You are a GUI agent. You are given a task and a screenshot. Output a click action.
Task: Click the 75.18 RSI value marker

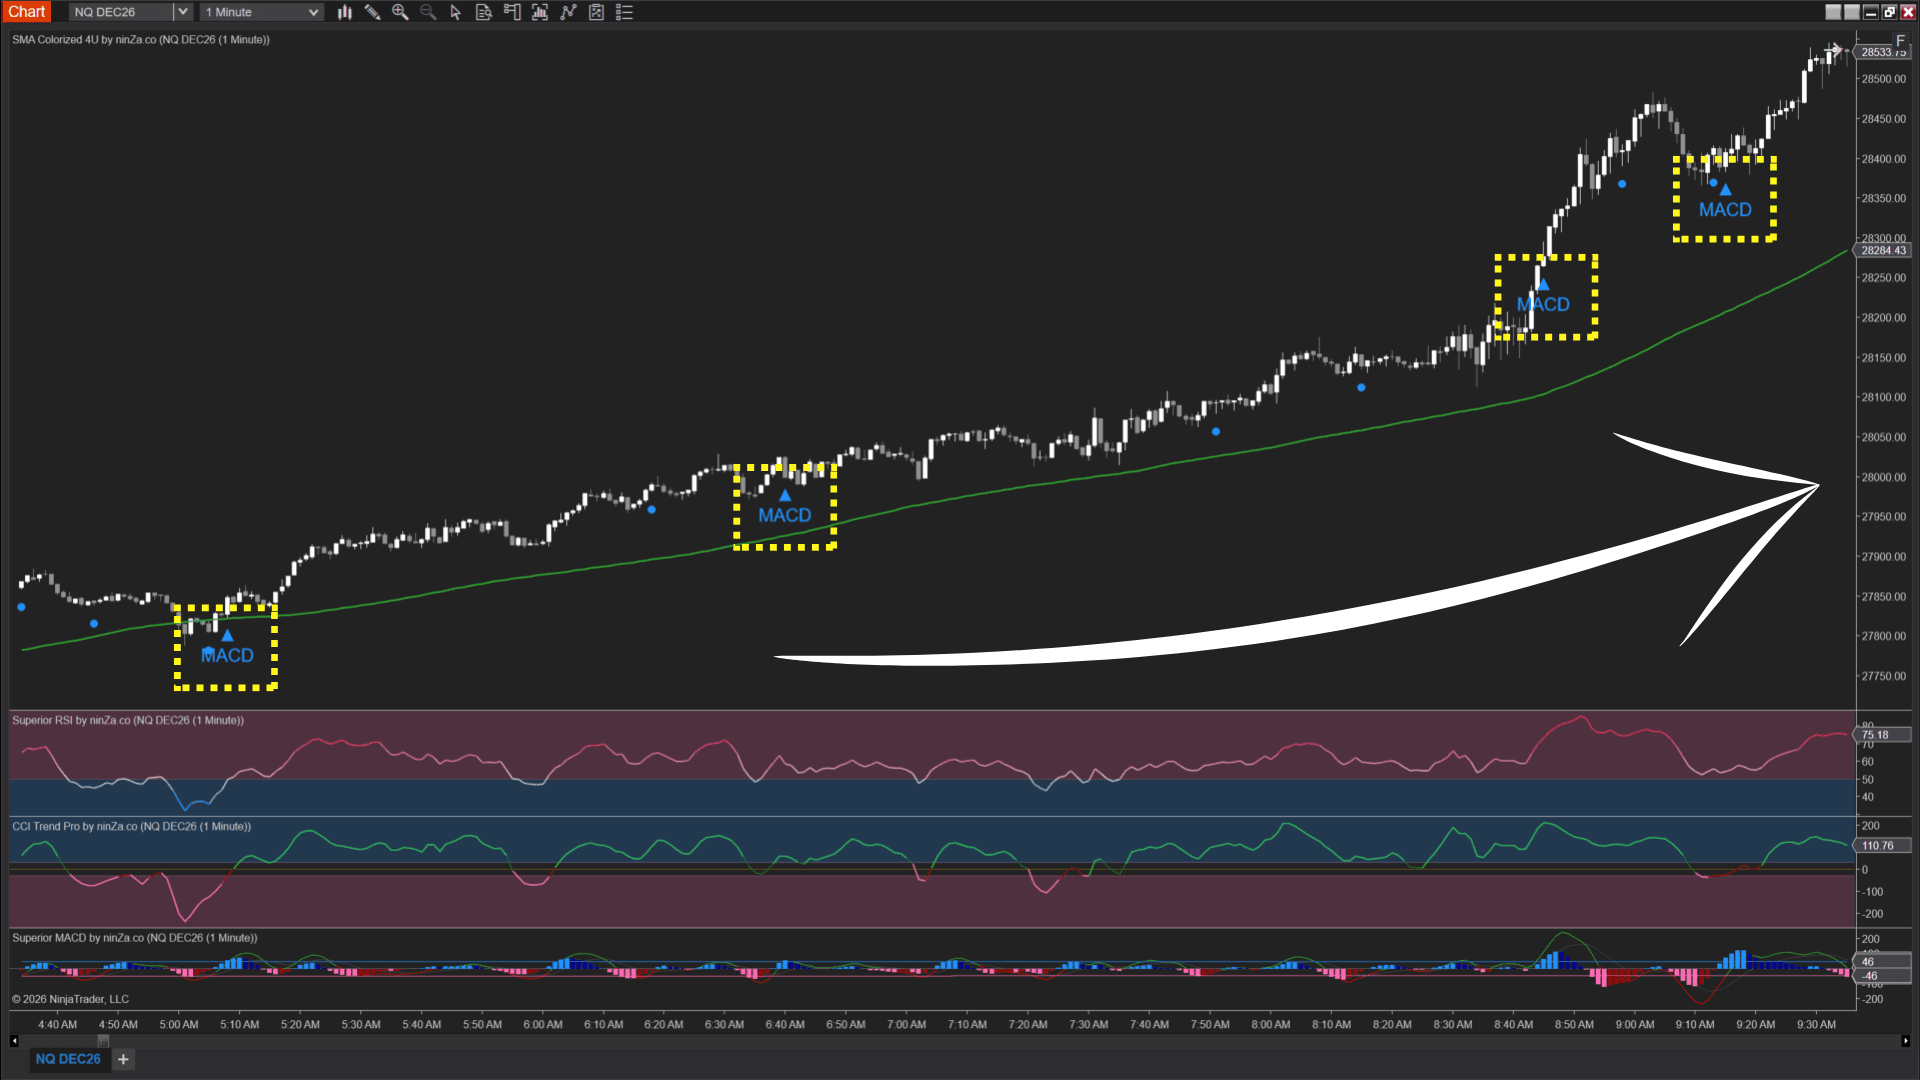pos(1883,735)
